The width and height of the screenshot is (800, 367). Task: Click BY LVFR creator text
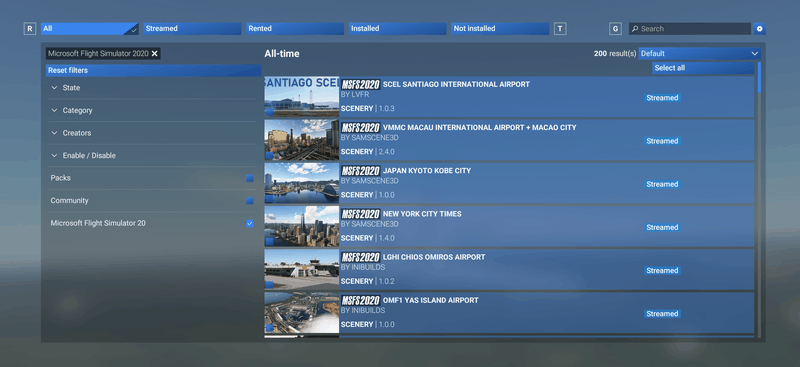[x=355, y=95]
